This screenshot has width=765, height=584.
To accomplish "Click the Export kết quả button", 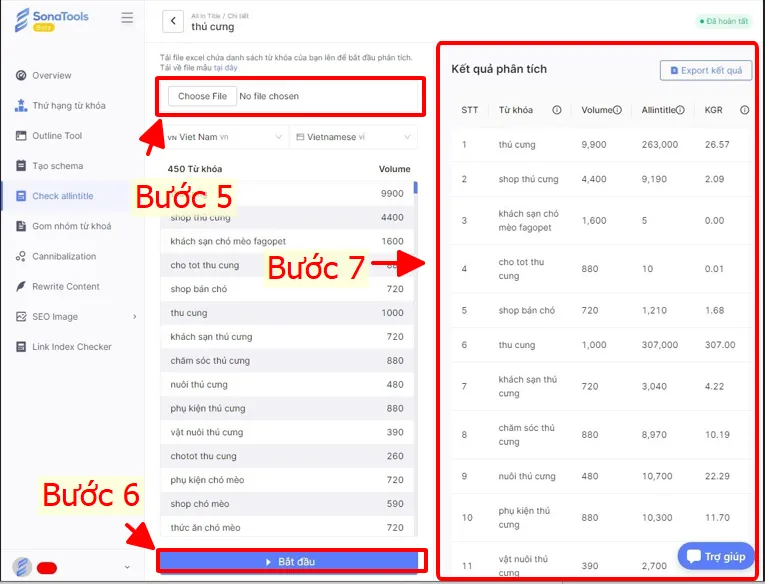I will 705,71.
